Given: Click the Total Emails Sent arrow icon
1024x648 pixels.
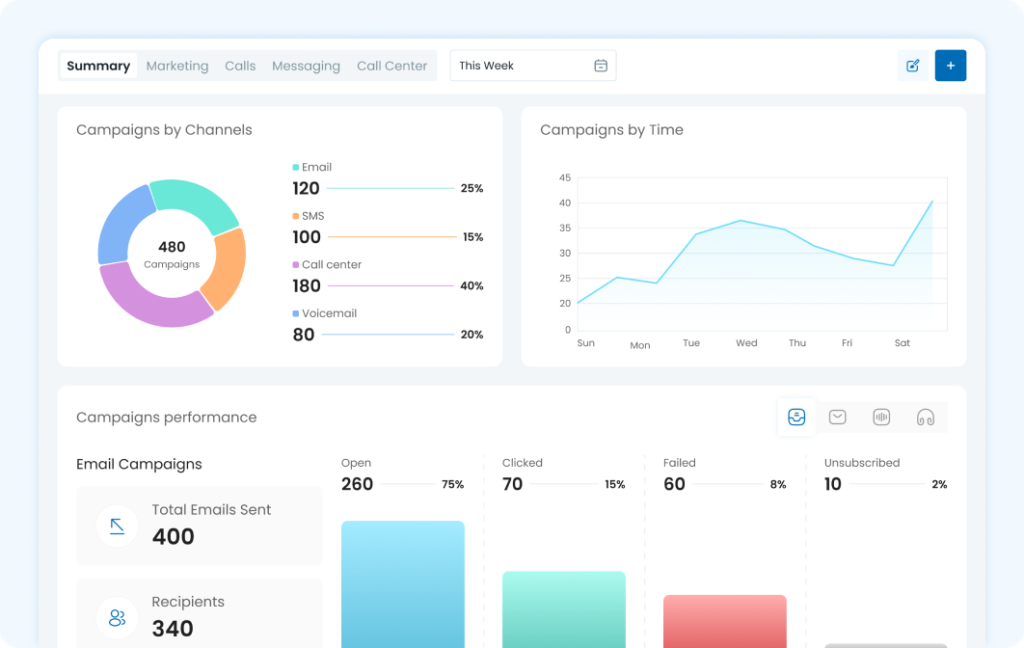Looking at the screenshot, I should click(117, 526).
